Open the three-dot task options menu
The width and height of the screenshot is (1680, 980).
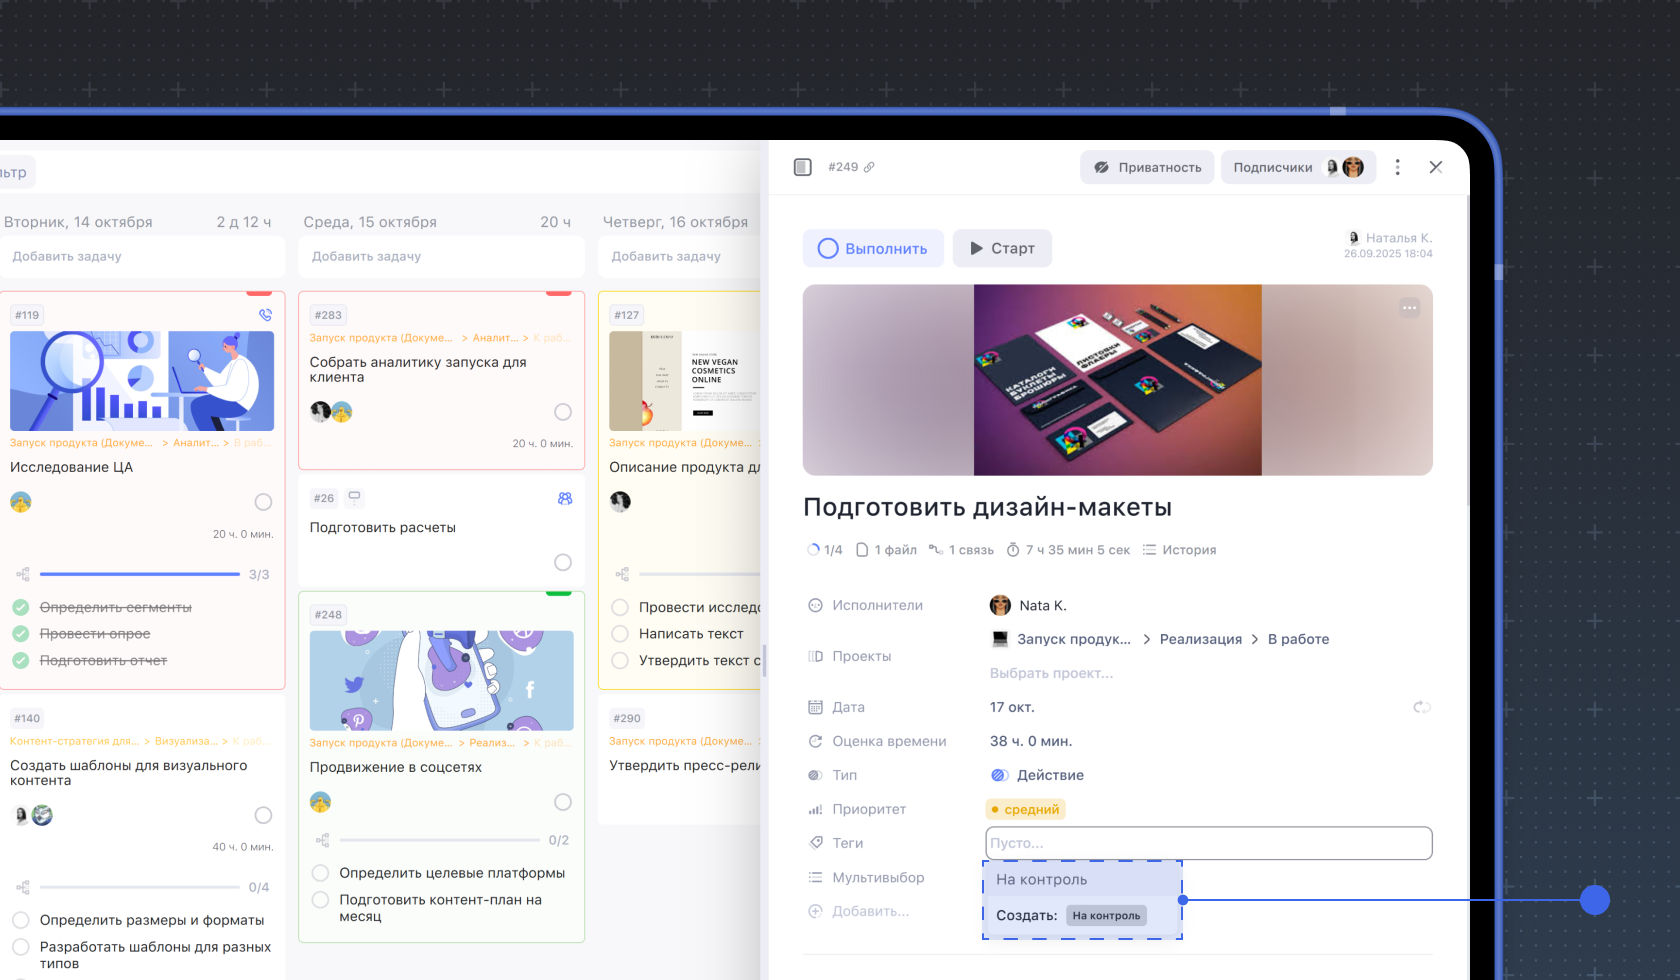tap(1397, 167)
